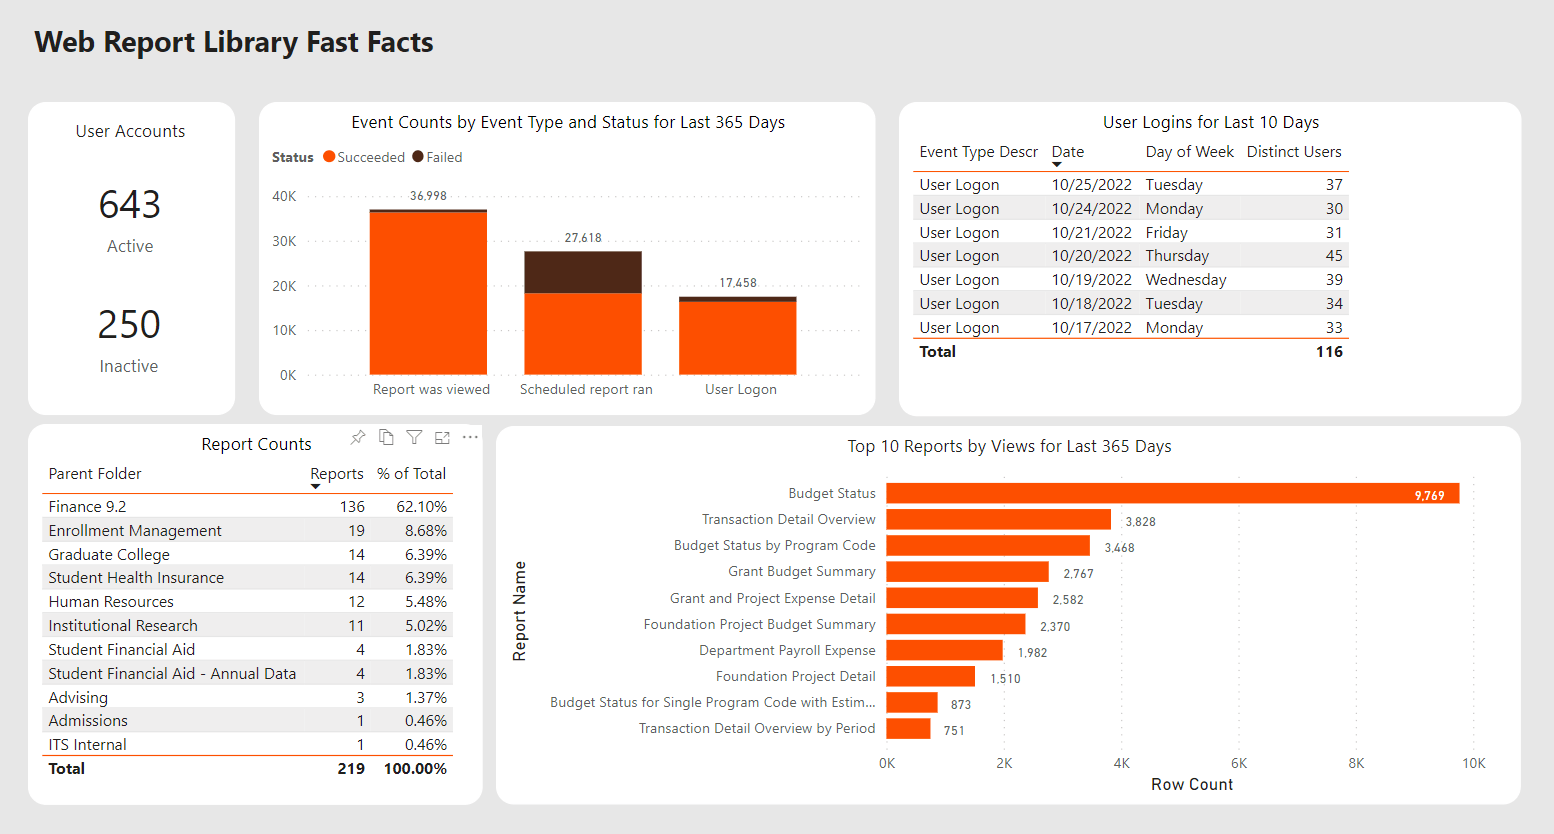The image size is (1554, 834).
Task: Open more options ellipsis on Report Counts
Action: tap(470, 437)
